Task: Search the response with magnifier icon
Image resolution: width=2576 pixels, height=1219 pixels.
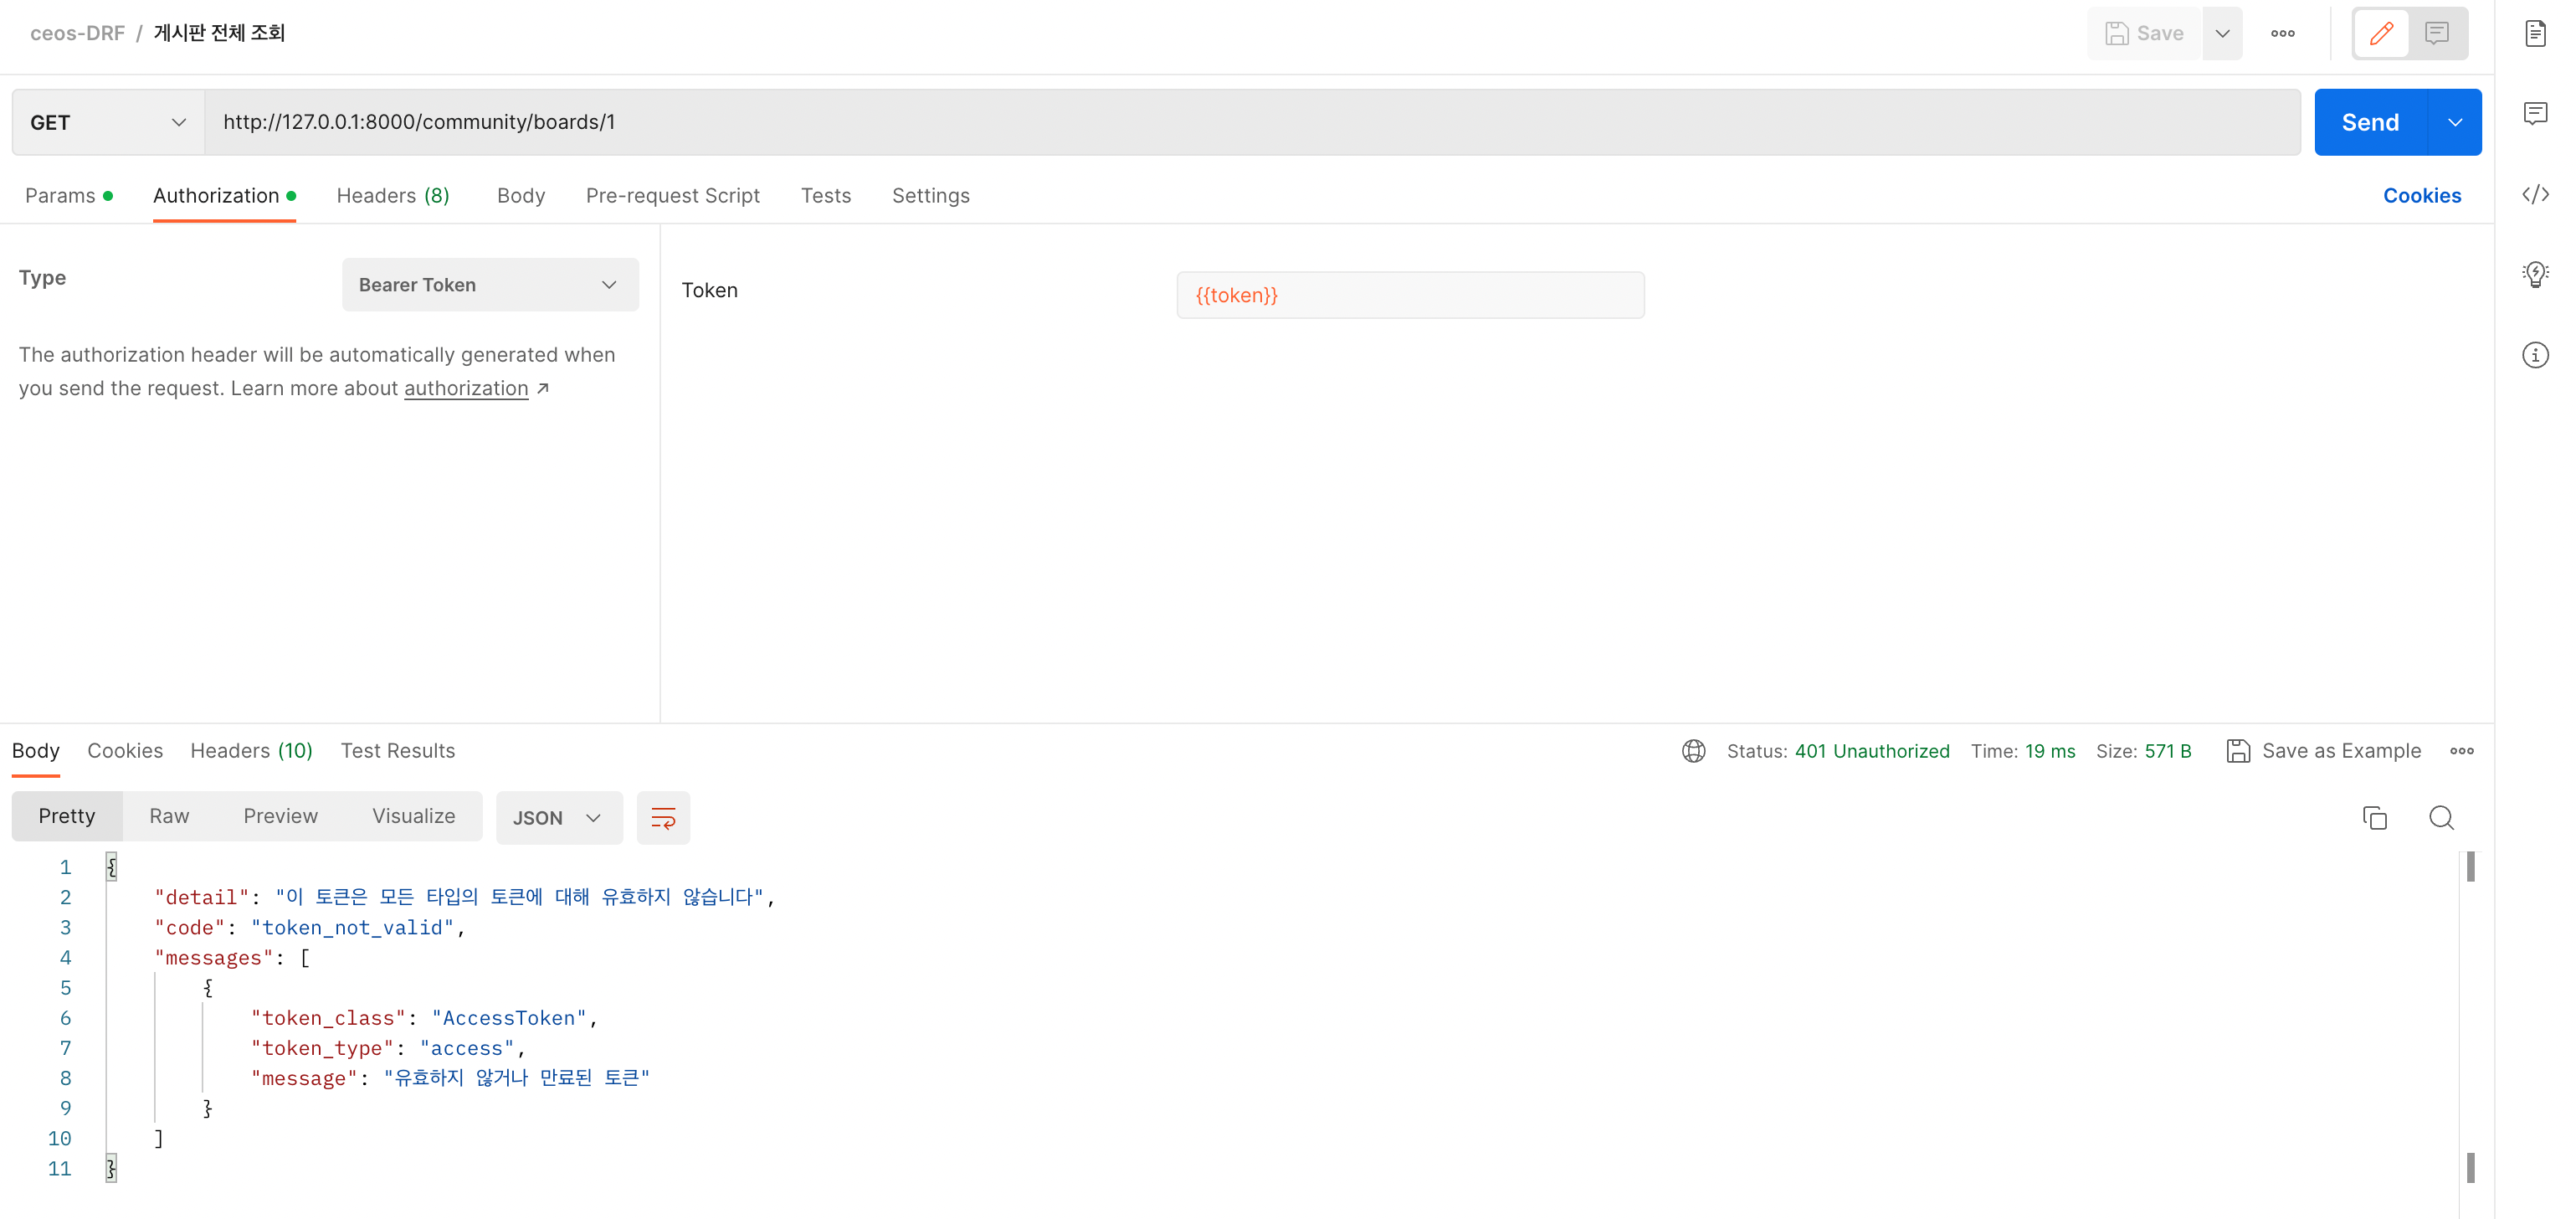Action: coord(2441,818)
